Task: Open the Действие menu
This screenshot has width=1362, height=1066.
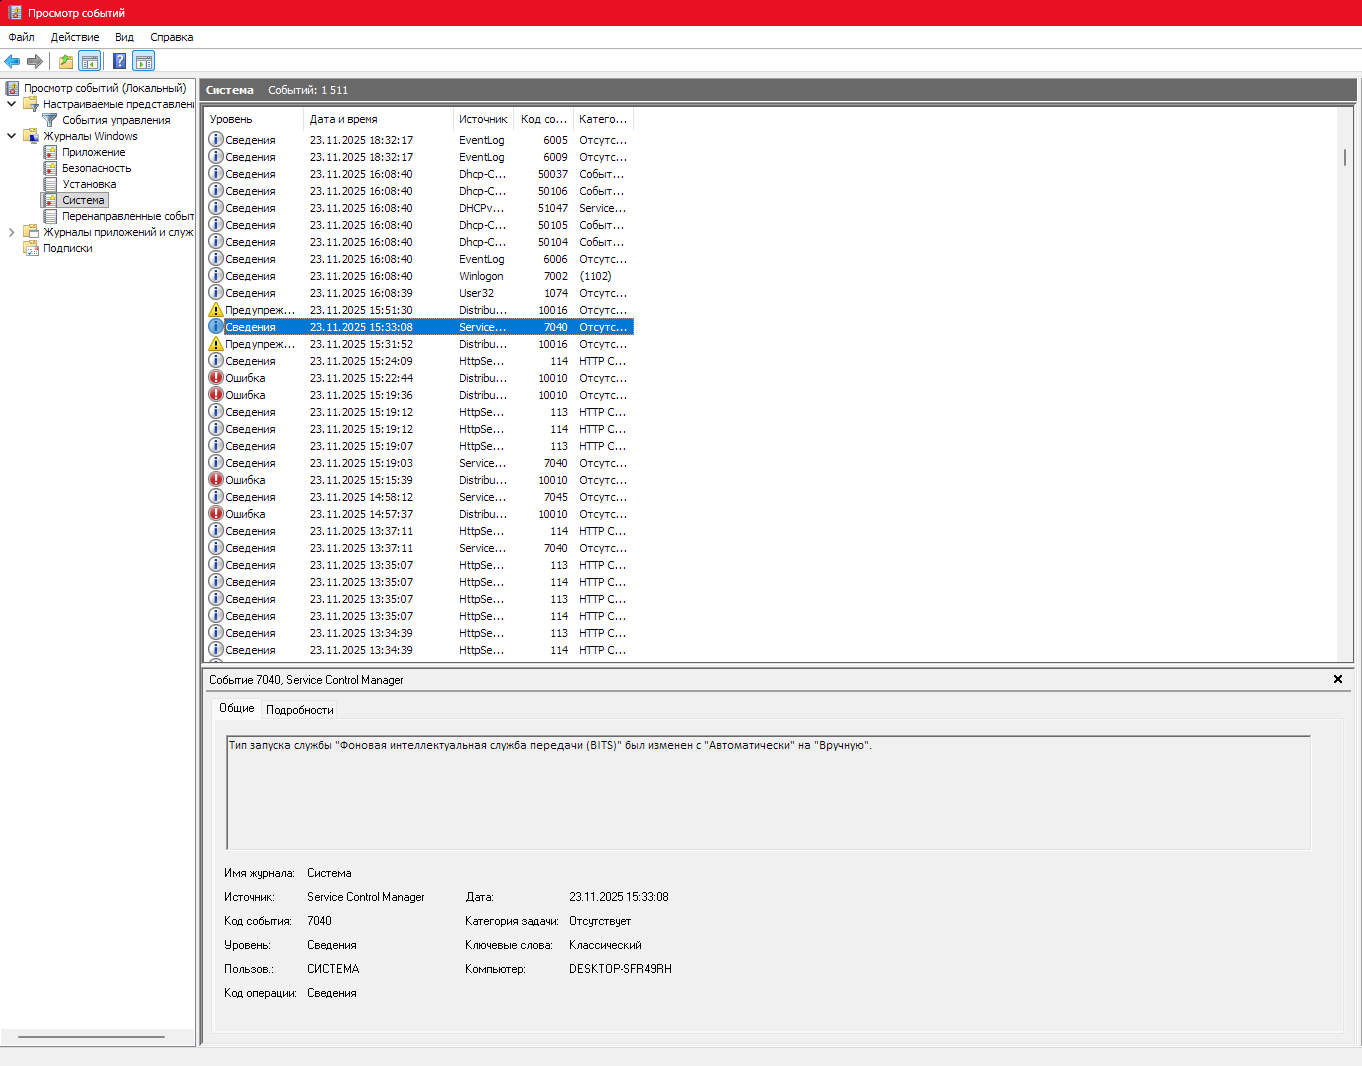Action: click(75, 37)
